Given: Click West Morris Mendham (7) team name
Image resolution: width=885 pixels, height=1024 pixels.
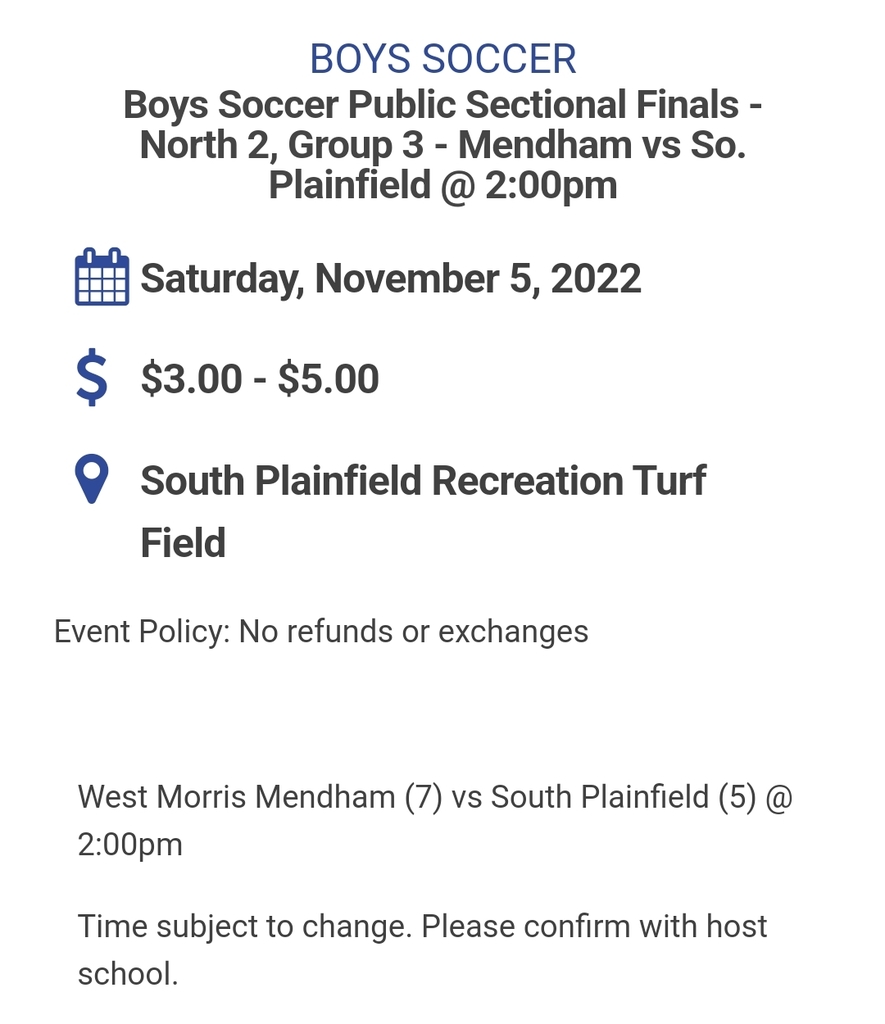Looking at the screenshot, I should 260,797.
